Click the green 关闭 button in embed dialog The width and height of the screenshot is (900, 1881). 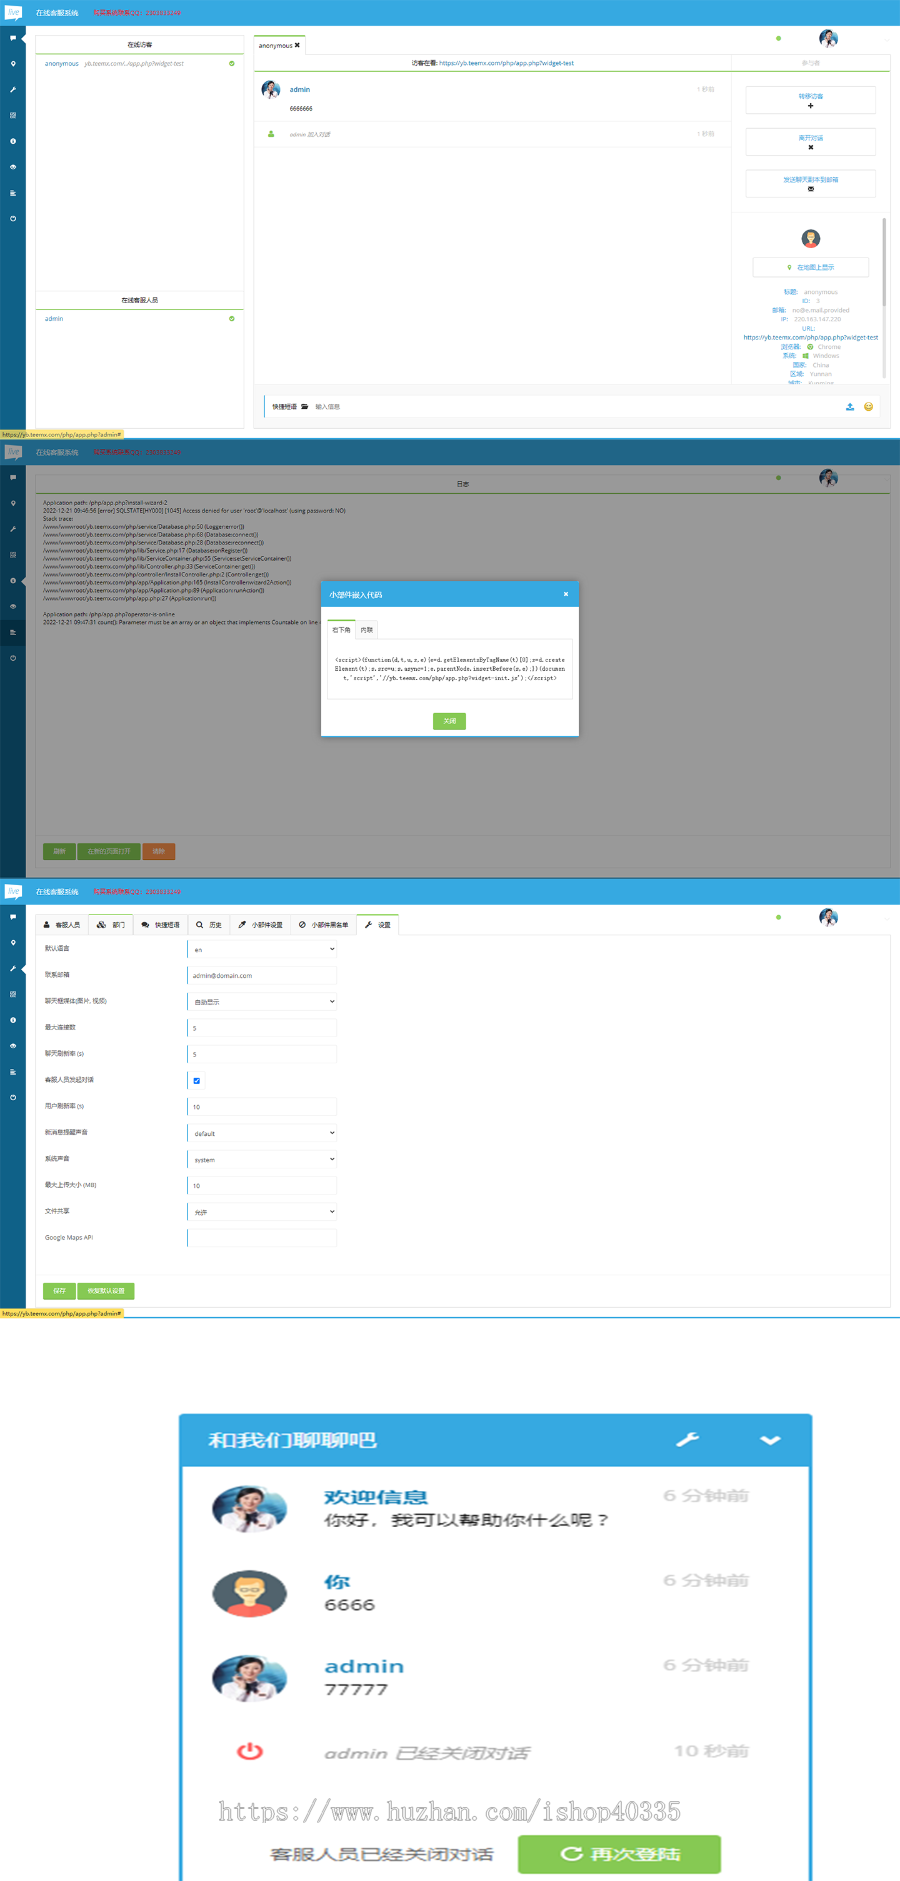(450, 721)
